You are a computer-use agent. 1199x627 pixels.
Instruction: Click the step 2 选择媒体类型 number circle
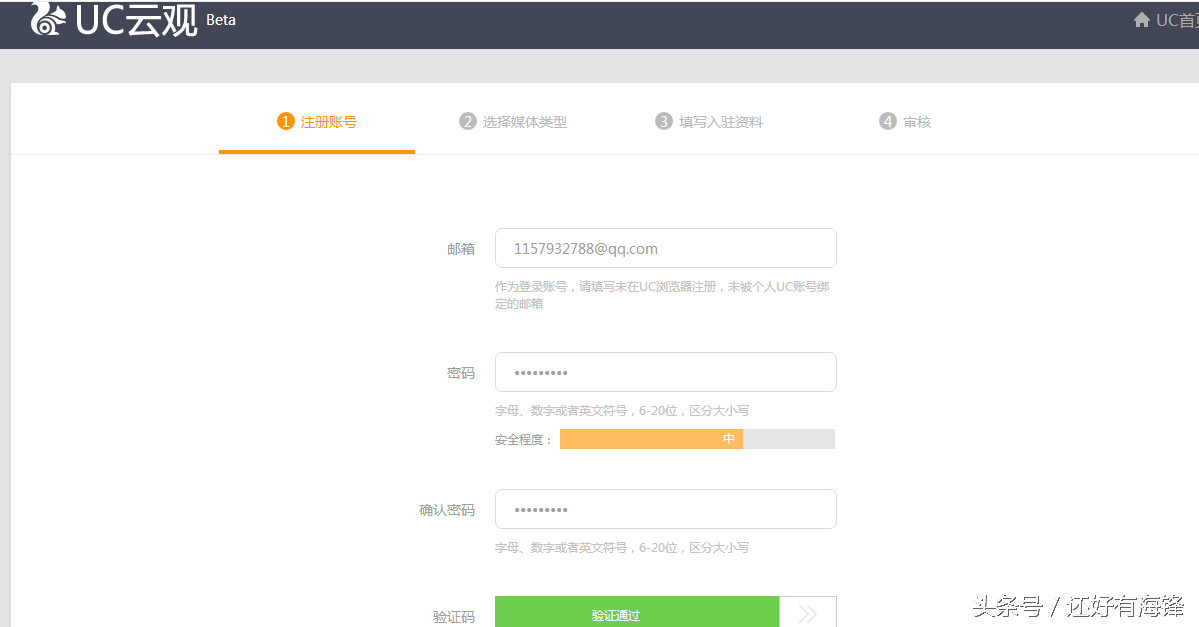468,121
